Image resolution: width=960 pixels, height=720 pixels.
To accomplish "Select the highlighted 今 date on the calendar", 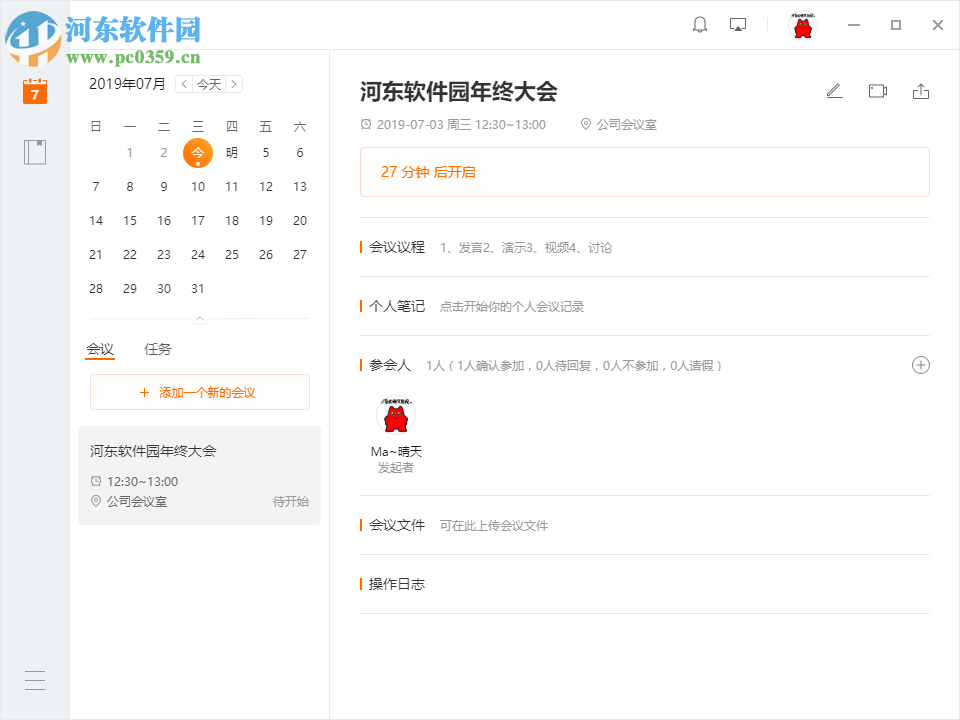I will pos(197,152).
